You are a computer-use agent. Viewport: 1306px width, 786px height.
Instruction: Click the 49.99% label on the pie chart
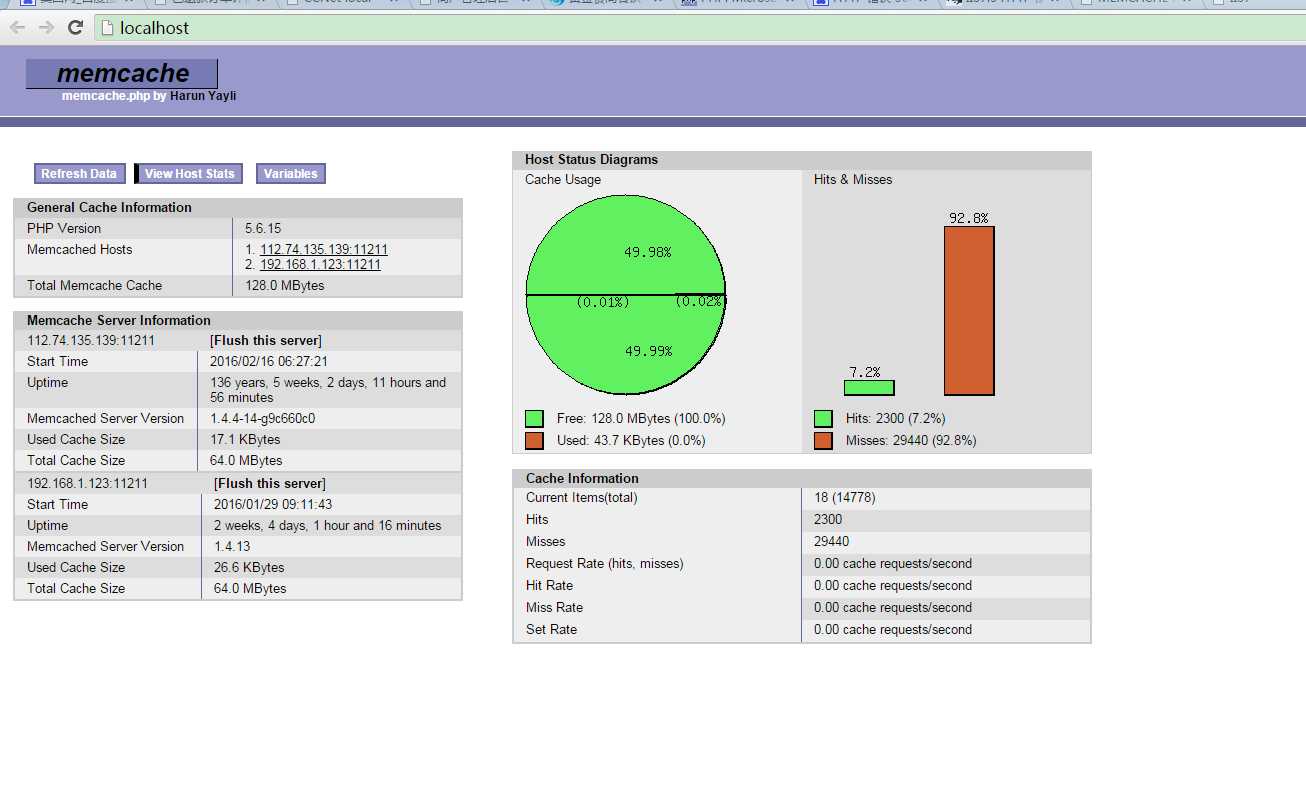point(648,351)
